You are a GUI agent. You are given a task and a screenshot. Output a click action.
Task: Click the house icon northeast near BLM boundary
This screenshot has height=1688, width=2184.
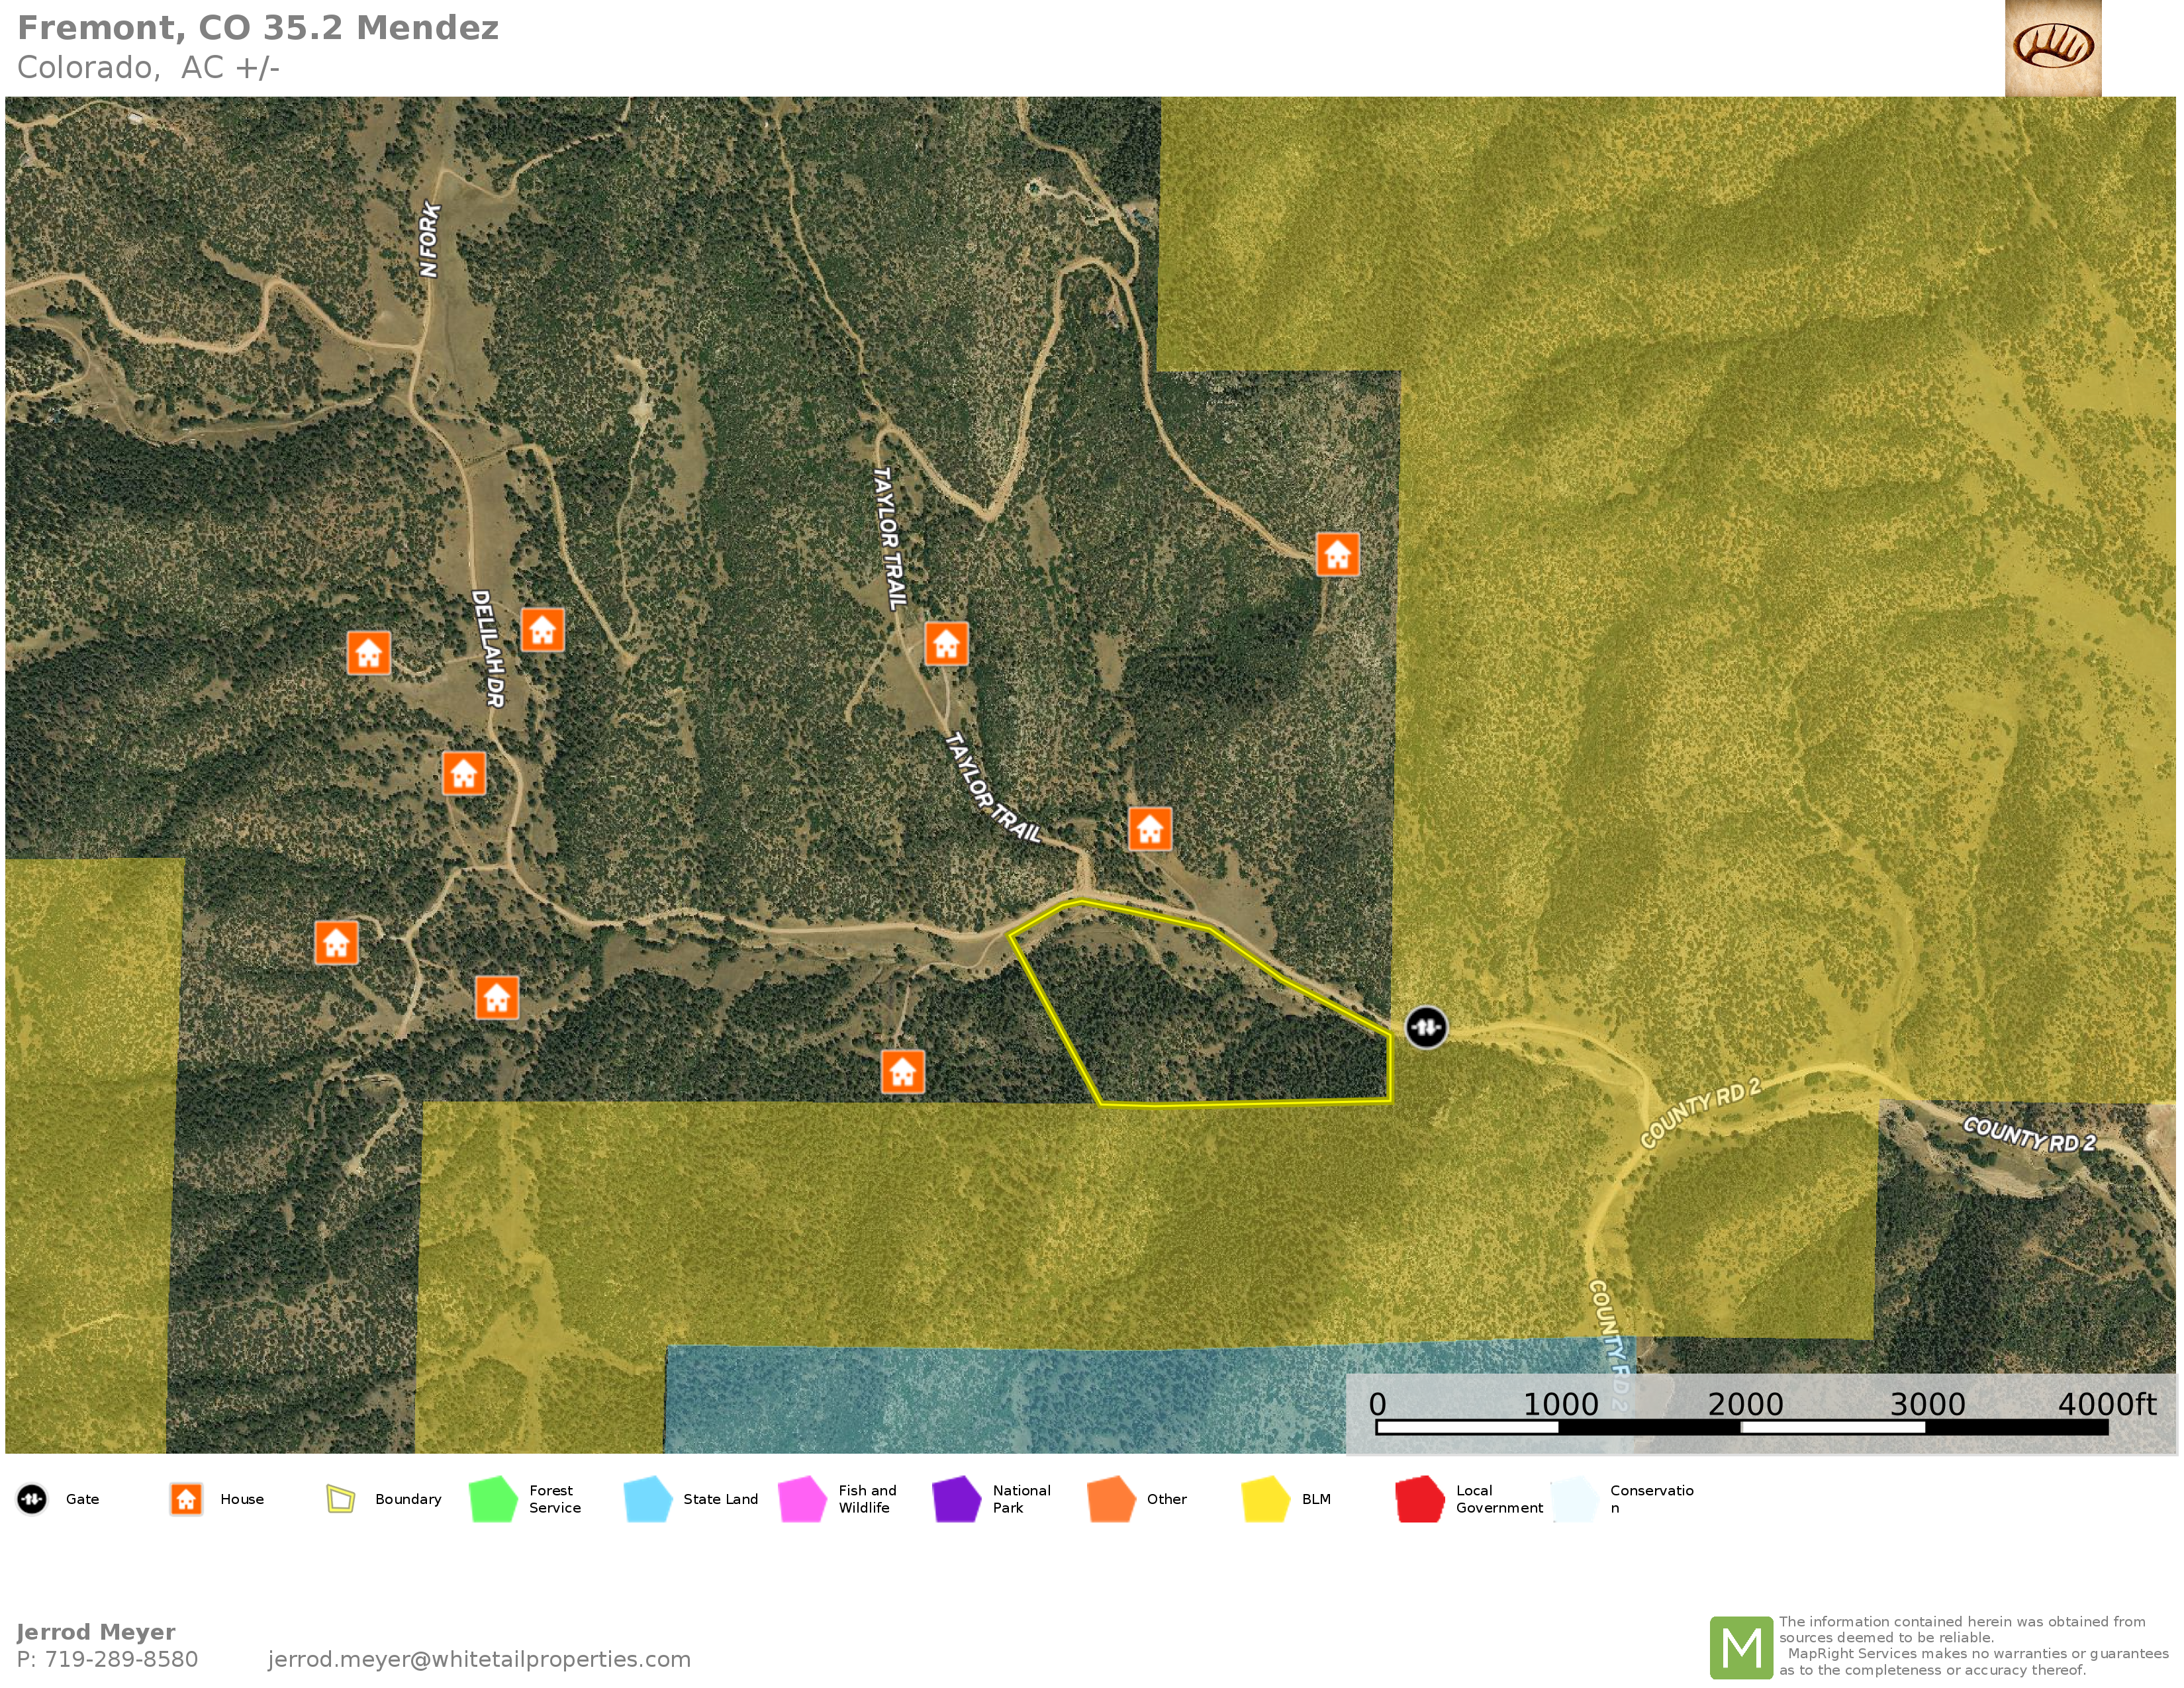pyautogui.click(x=1337, y=555)
